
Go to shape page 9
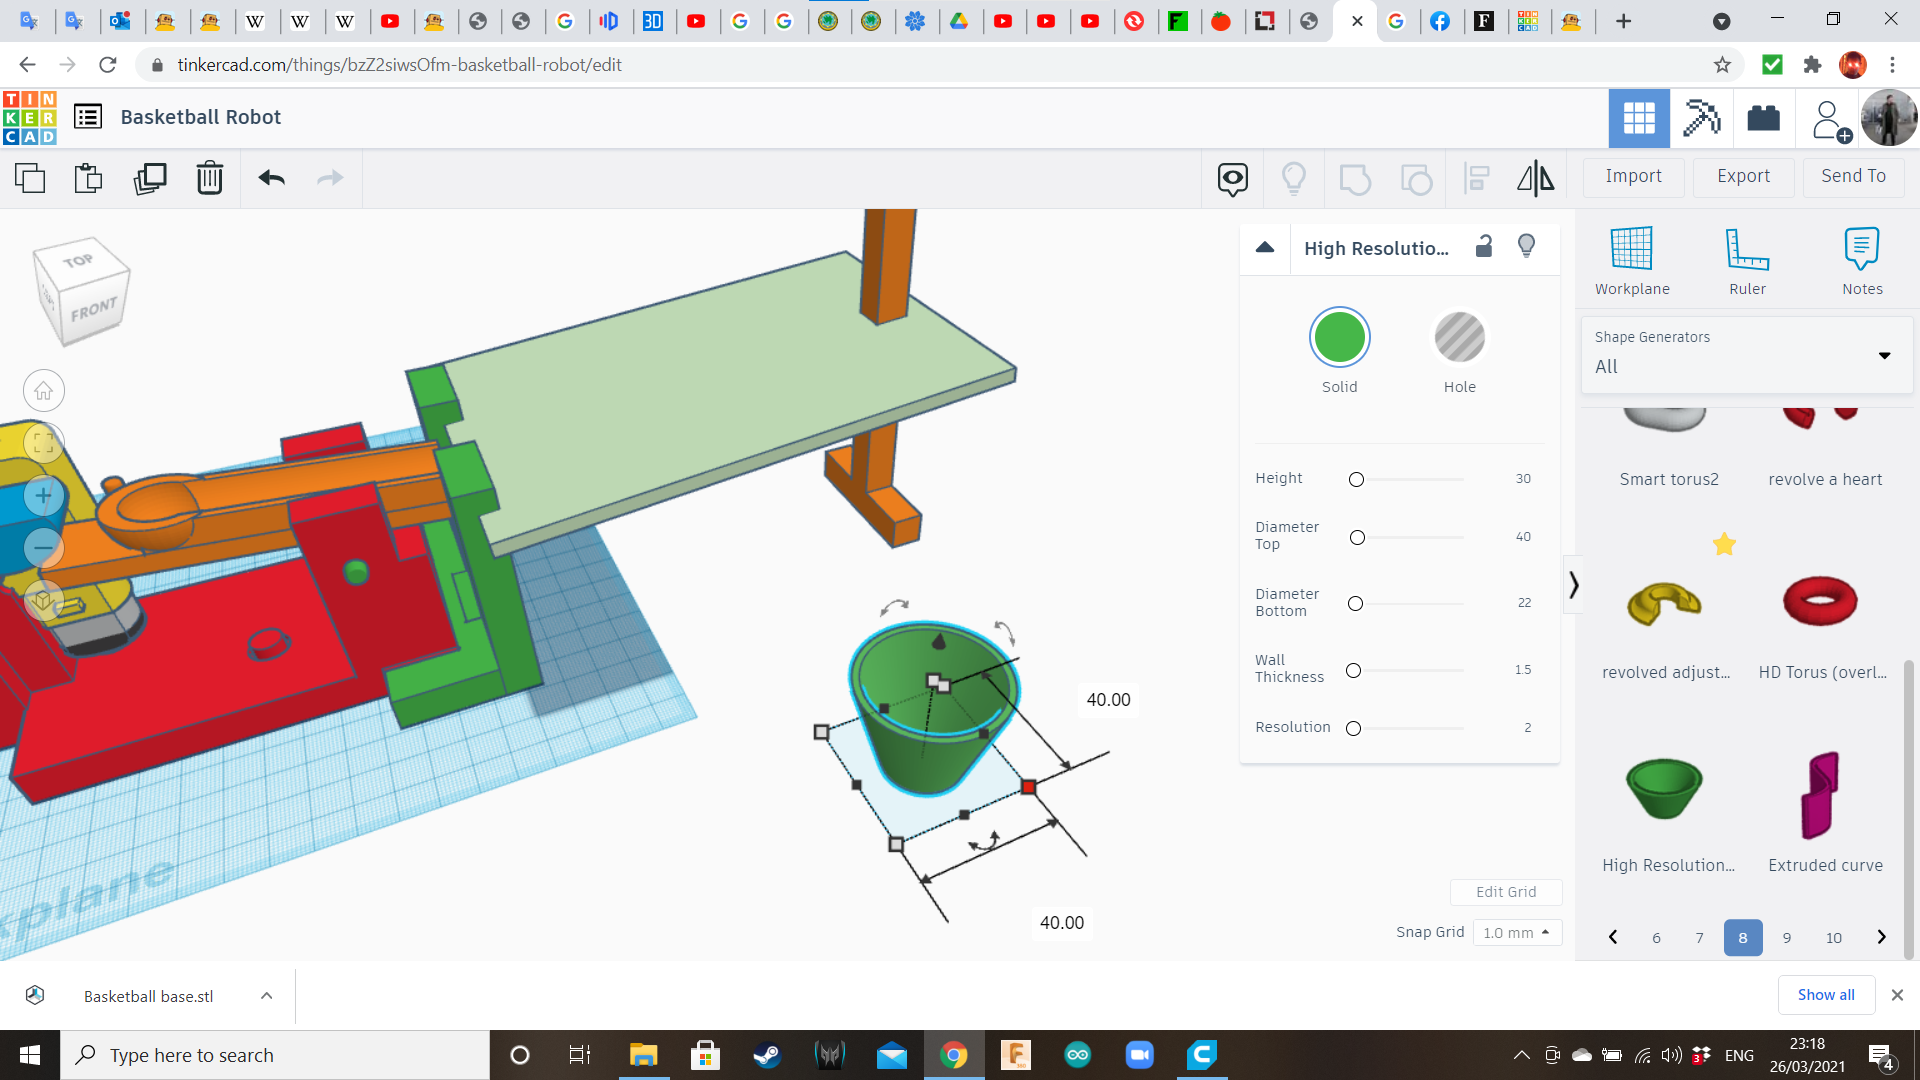[1786, 938]
